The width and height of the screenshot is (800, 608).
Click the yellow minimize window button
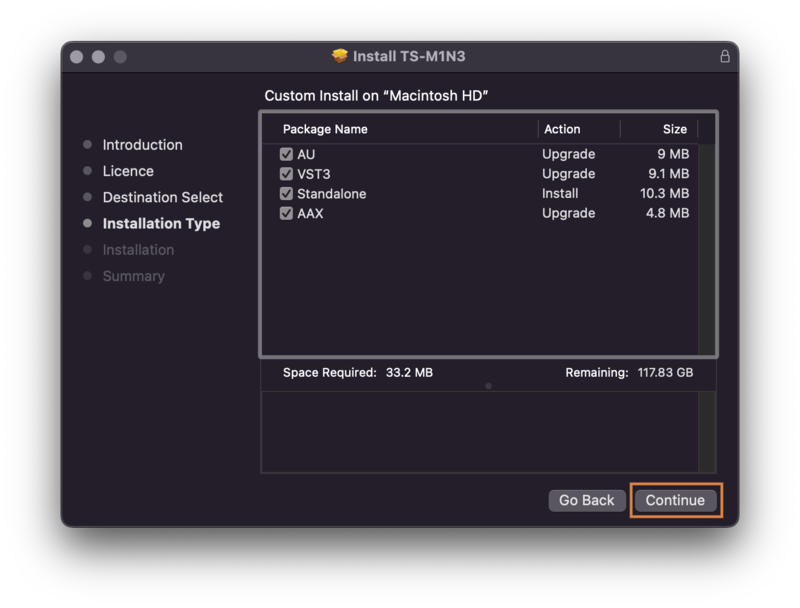[98, 57]
